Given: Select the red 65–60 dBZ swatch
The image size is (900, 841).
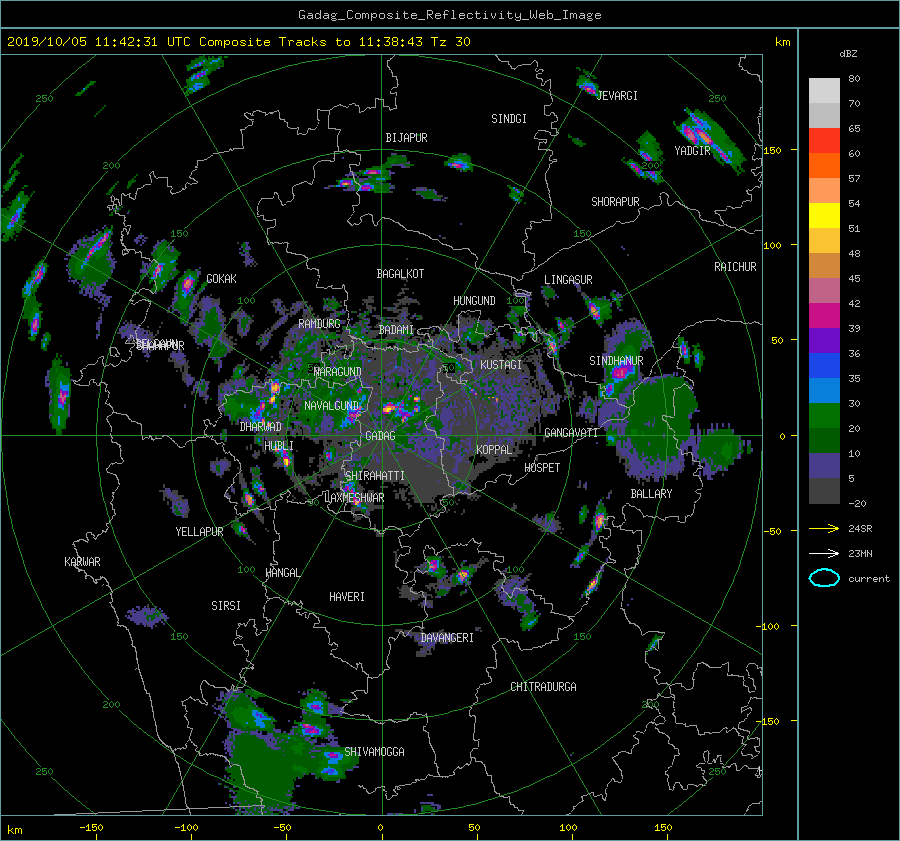Looking at the screenshot, I should tap(824, 141).
